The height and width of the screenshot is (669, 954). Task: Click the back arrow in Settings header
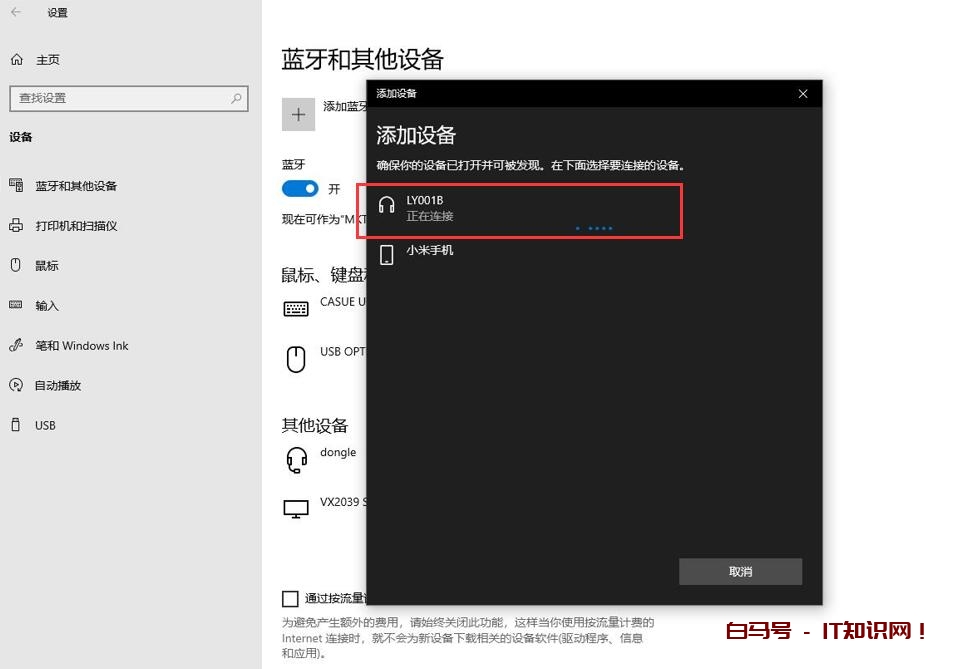(16, 13)
